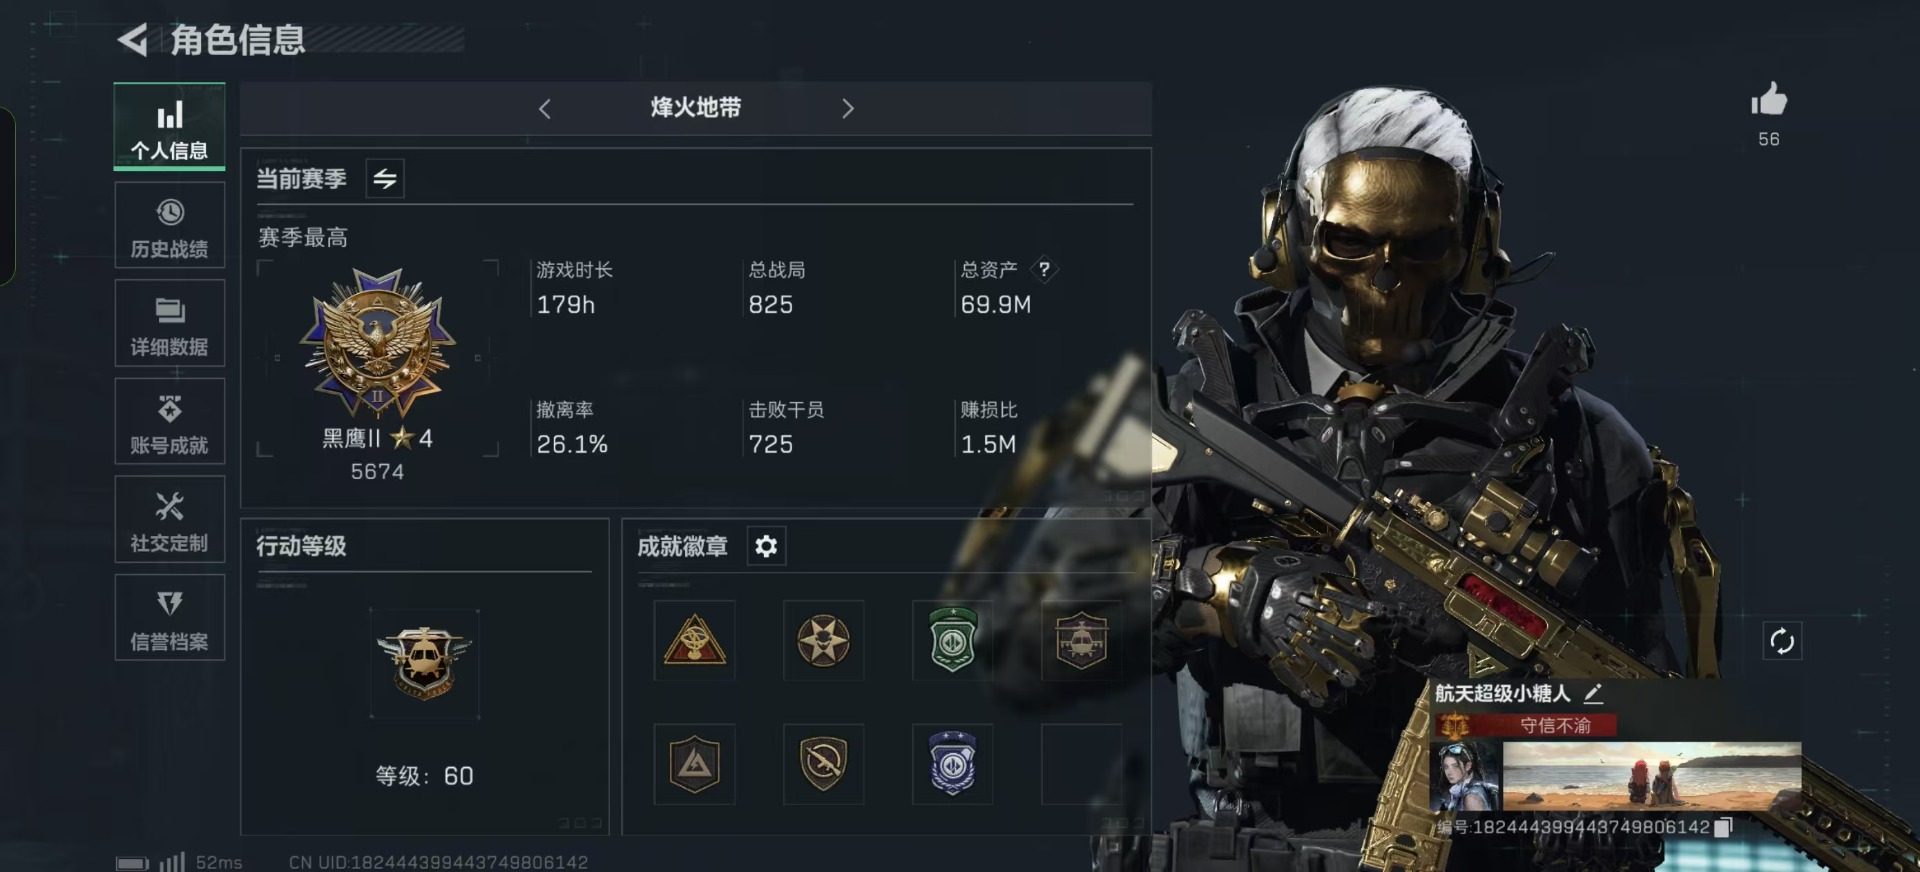Select the green shield achievement badge
The image size is (1920, 872).
click(952, 640)
